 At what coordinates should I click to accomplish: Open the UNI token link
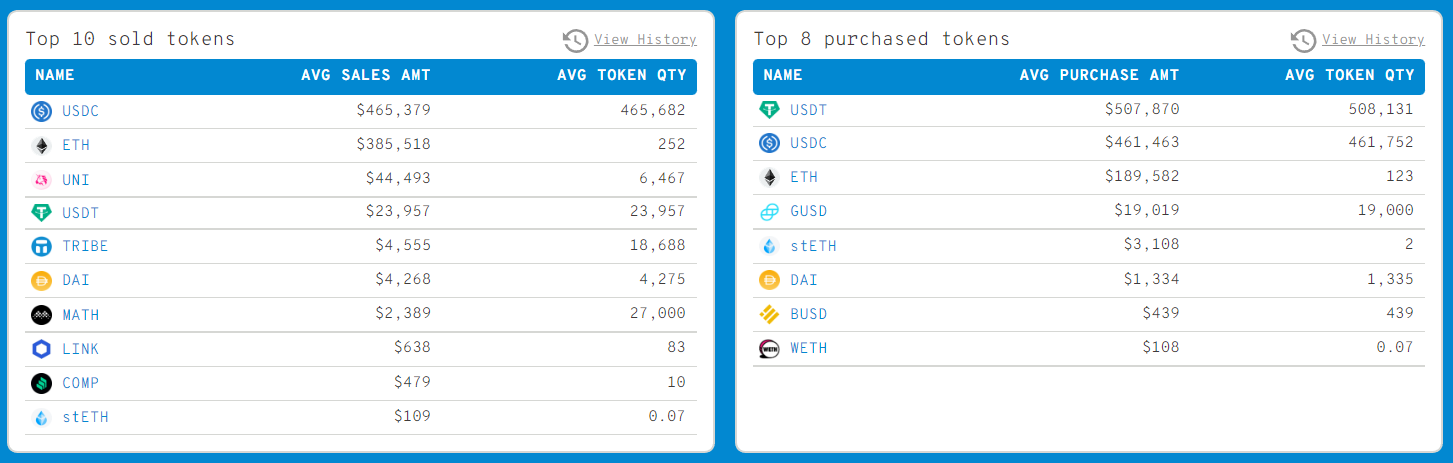point(76,180)
